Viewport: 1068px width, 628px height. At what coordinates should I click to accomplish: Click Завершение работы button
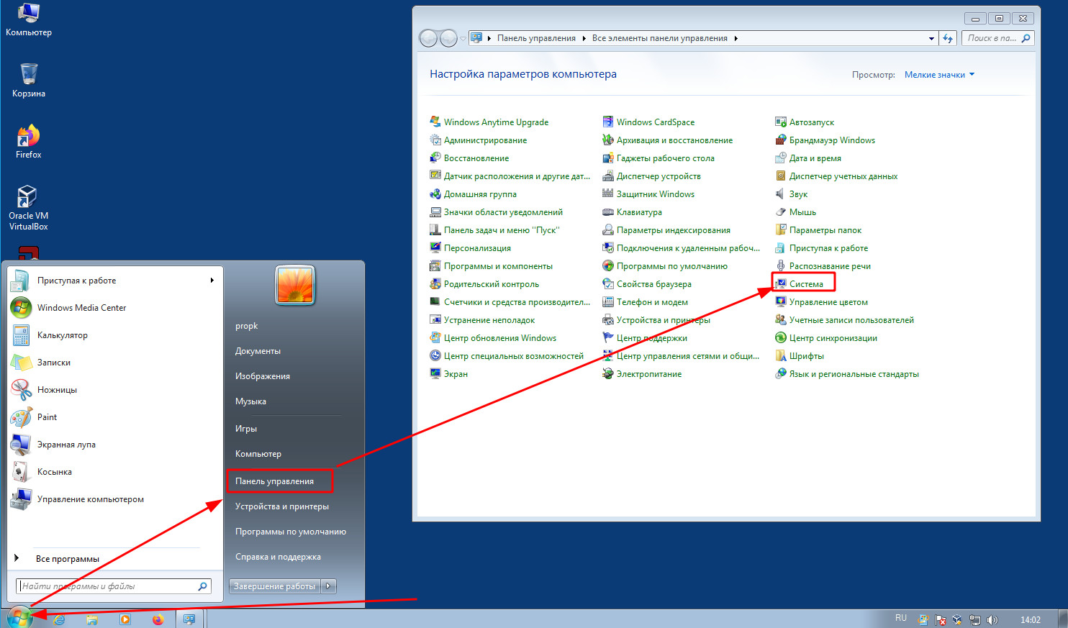(x=274, y=586)
